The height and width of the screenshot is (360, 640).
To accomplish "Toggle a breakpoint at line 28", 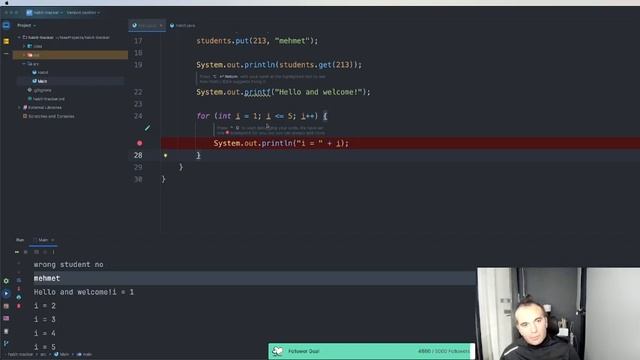I will (x=138, y=156).
